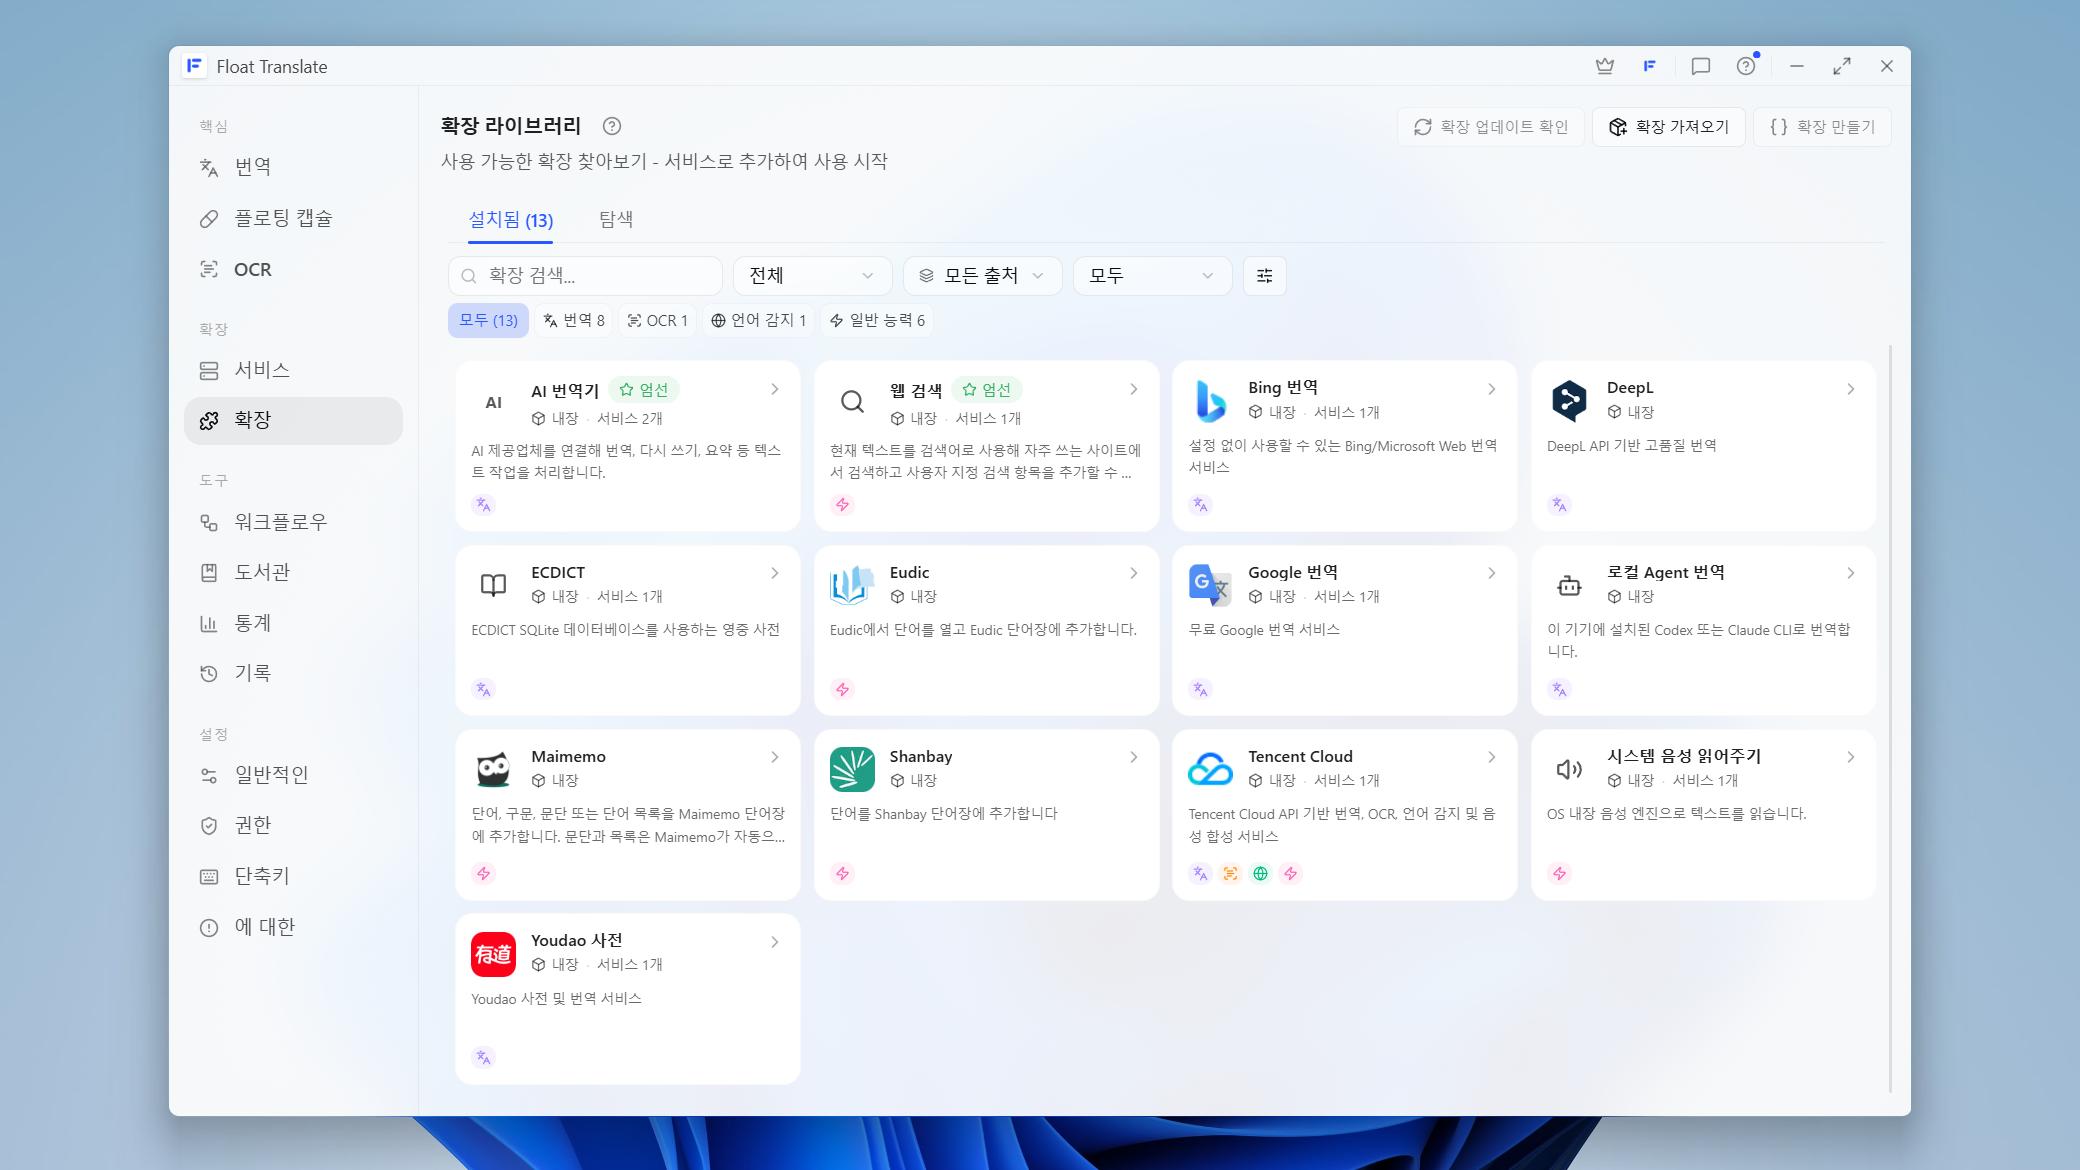Open the Tencent Cloud cloud logo
The height and width of the screenshot is (1170, 2080).
coord(1210,769)
